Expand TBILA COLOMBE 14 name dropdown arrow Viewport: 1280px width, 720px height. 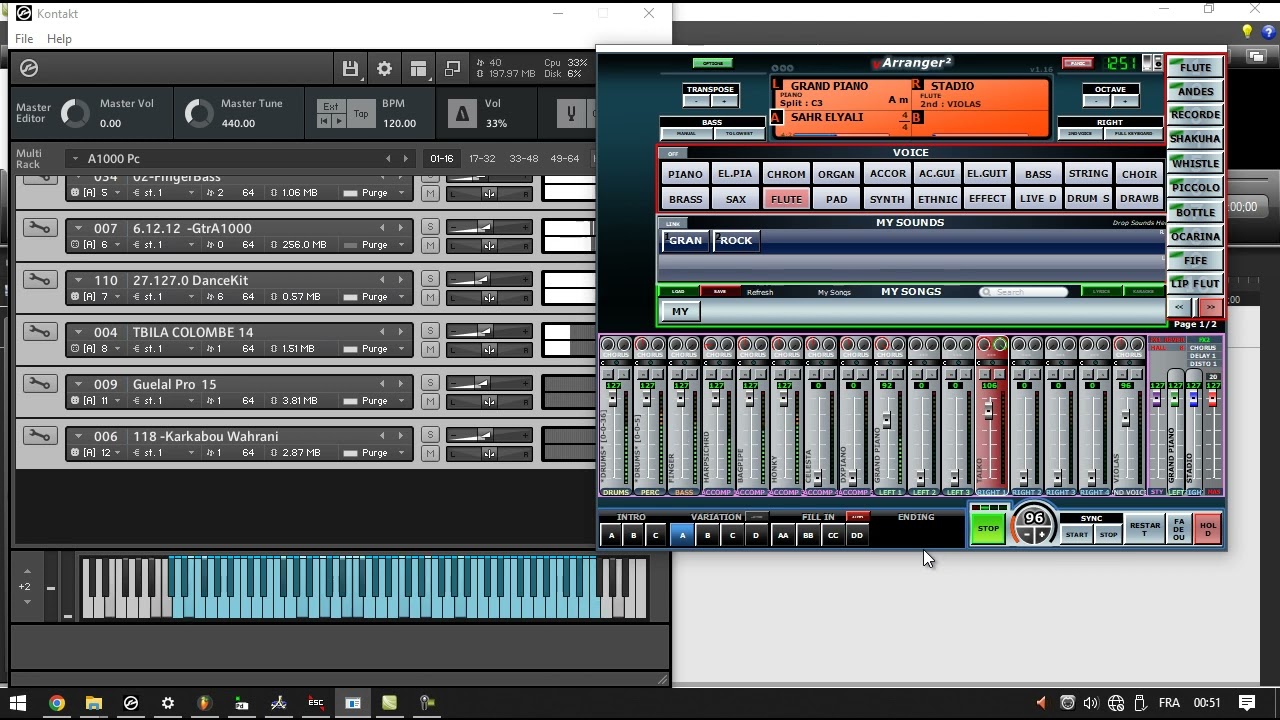[78, 332]
